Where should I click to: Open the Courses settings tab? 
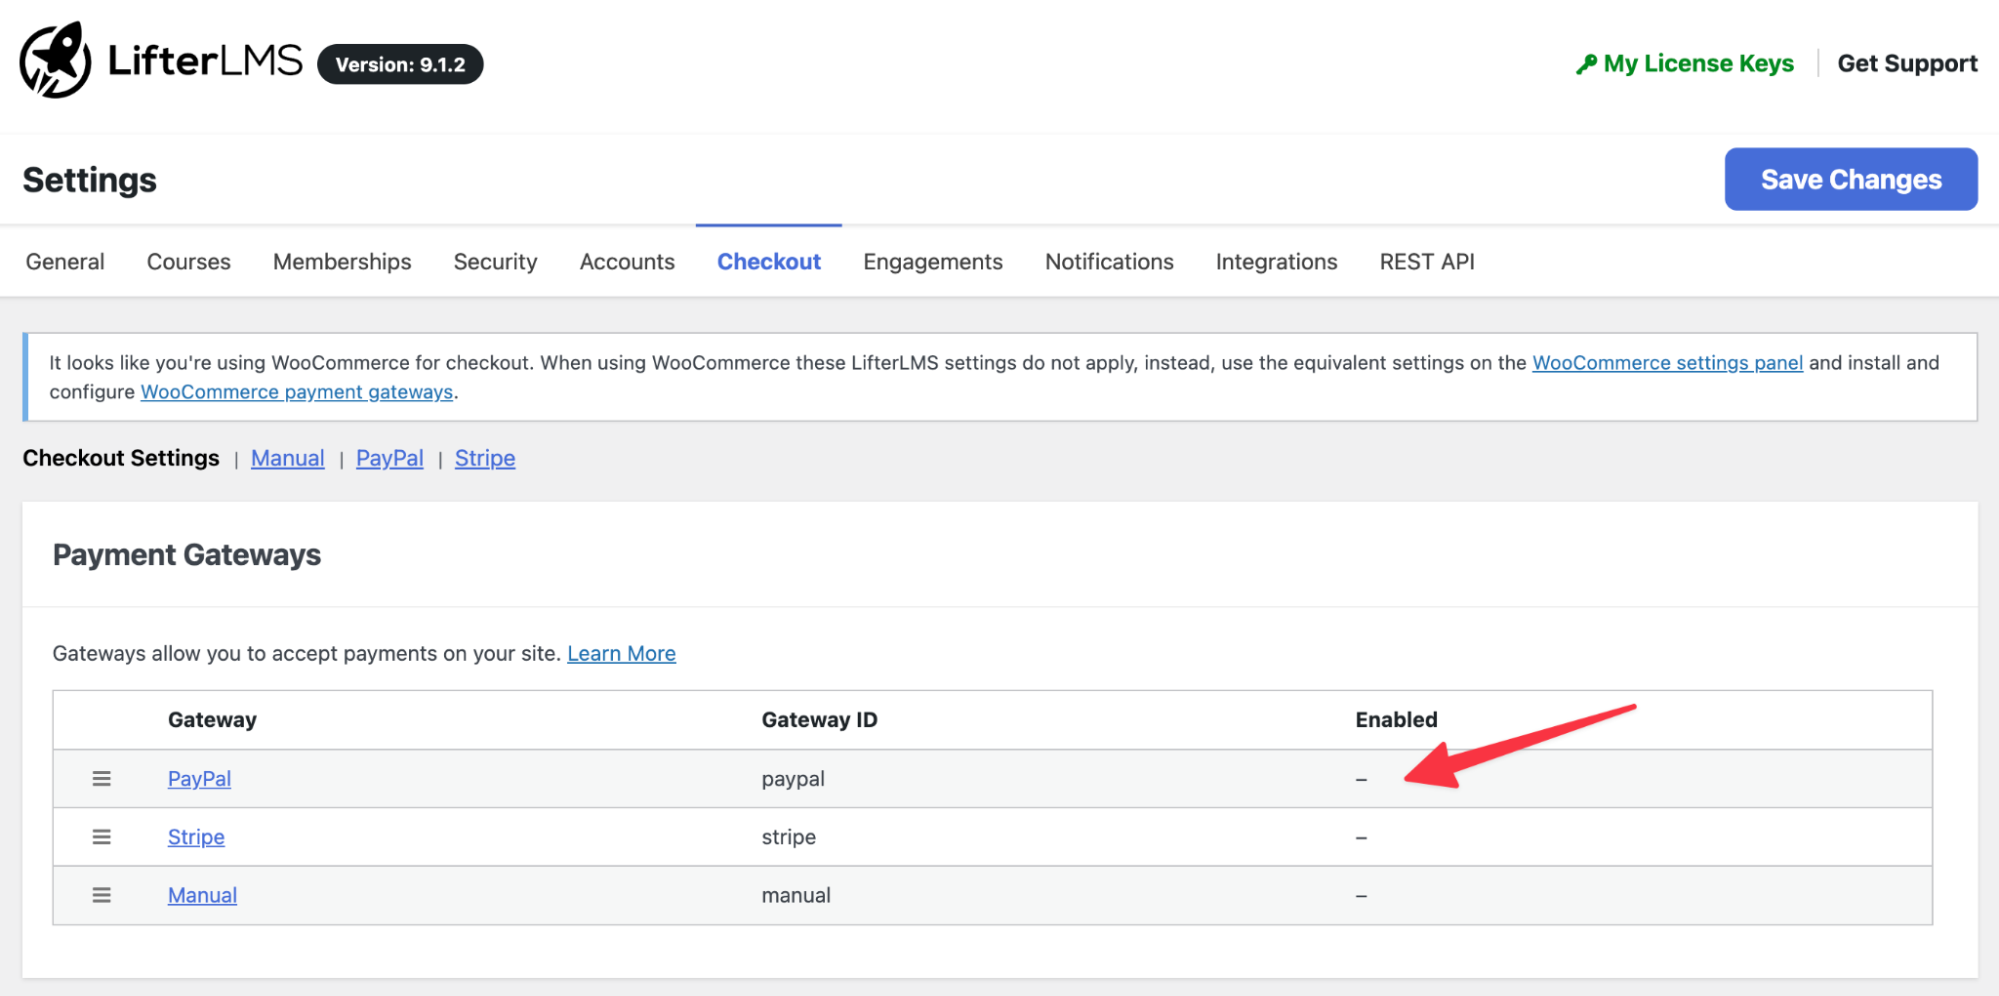(189, 262)
